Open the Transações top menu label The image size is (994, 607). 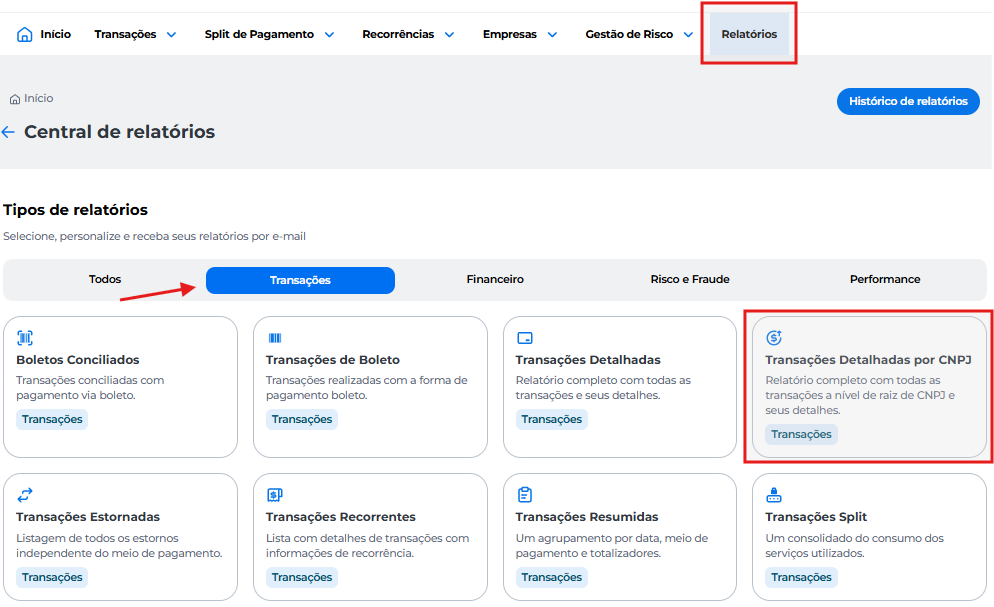pyautogui.click(x=125, y=34)
